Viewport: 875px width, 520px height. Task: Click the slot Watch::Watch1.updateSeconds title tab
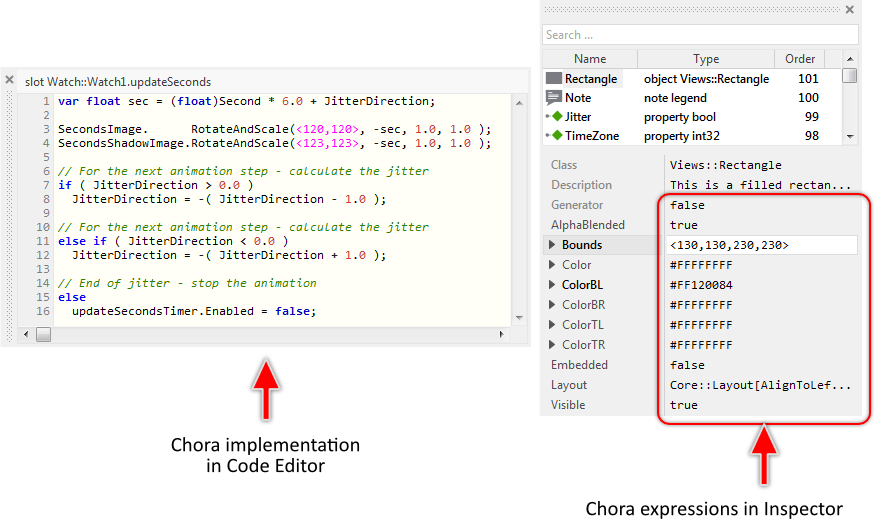(x=118, y=81)
